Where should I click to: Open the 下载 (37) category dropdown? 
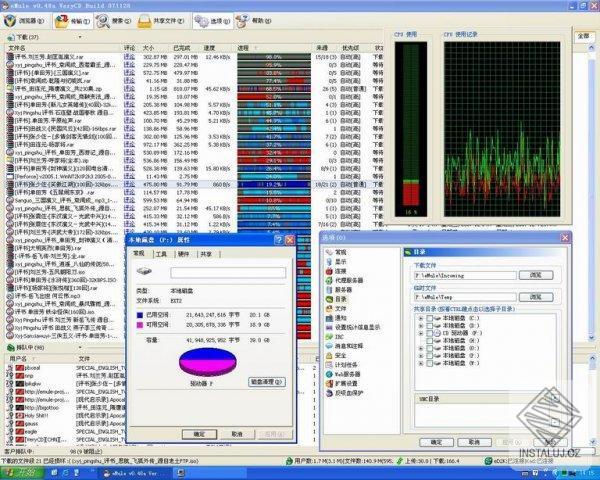(x=80, y=37)
